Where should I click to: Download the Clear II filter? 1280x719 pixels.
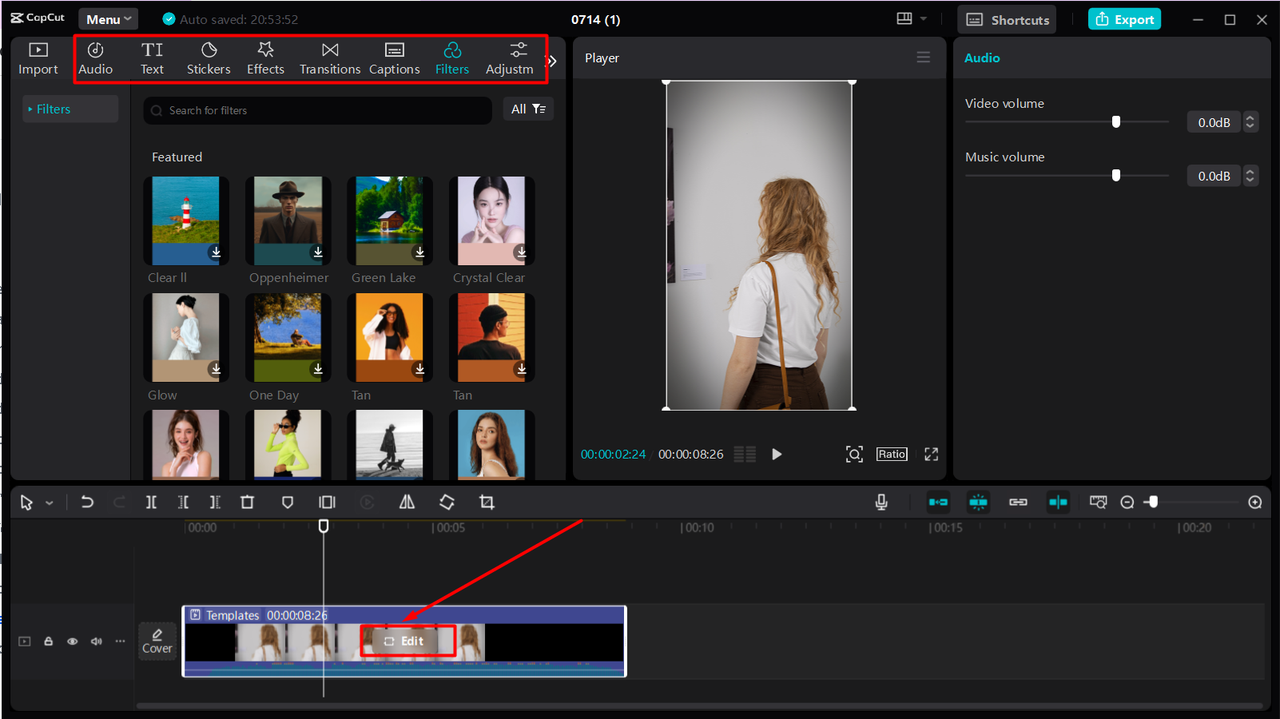[x=215, y=253]
